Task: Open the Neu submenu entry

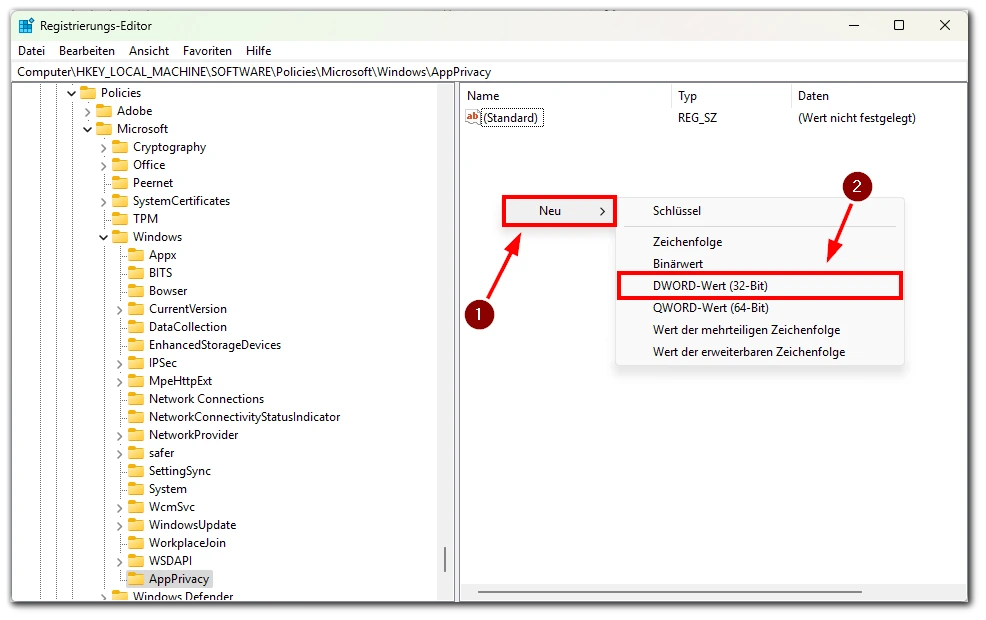Action: point(559,211)
